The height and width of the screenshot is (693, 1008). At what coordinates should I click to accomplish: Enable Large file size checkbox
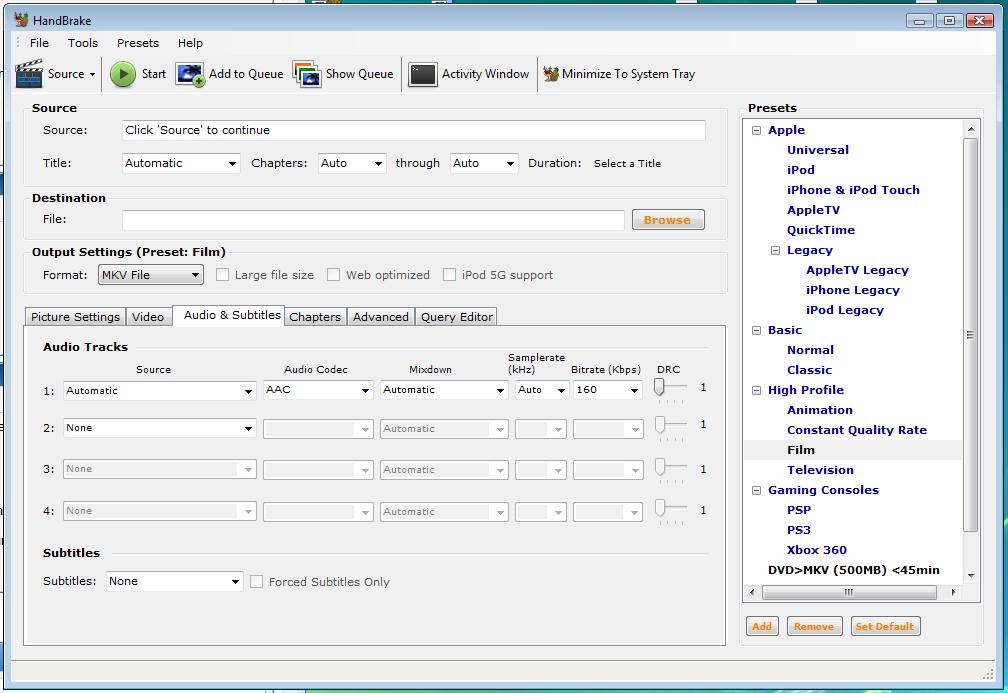tap(222, 275)
